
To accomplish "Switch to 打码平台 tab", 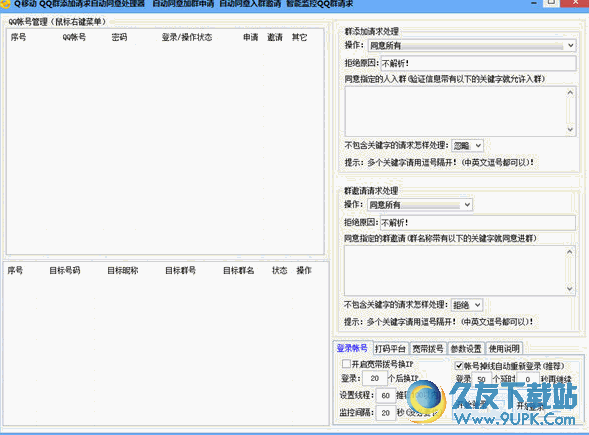I will [x=390, y=349].
